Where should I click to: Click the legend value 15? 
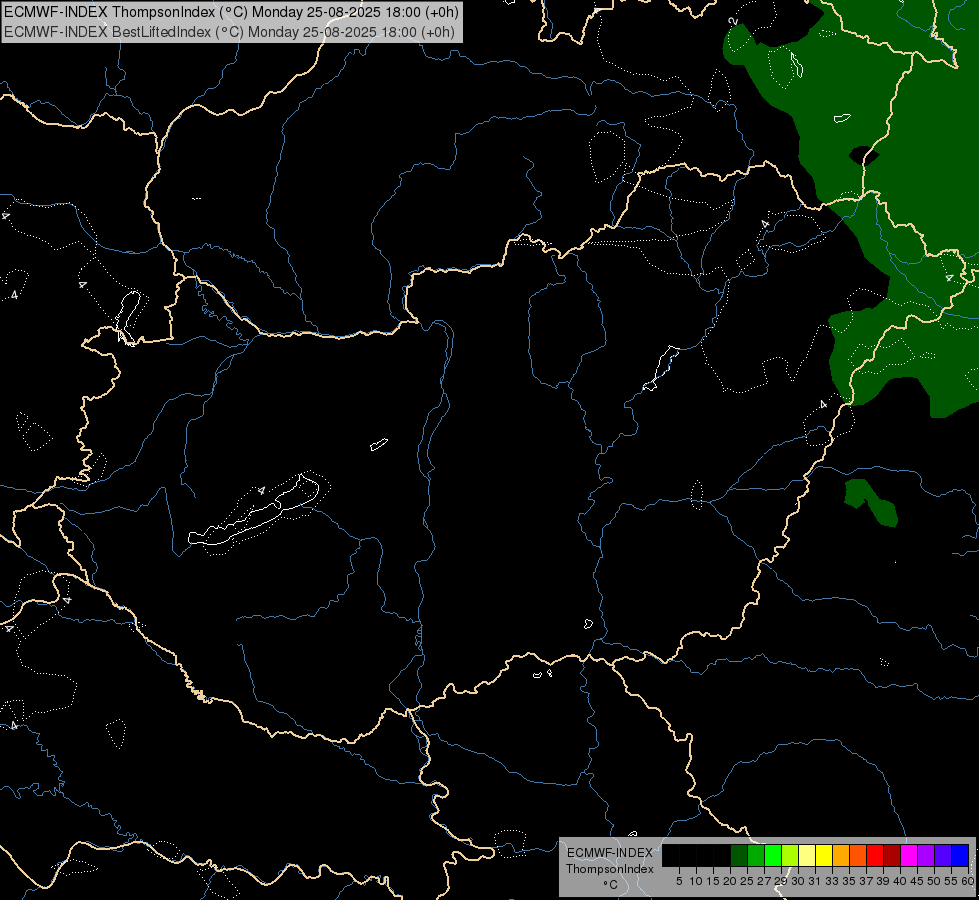point(713,881)
